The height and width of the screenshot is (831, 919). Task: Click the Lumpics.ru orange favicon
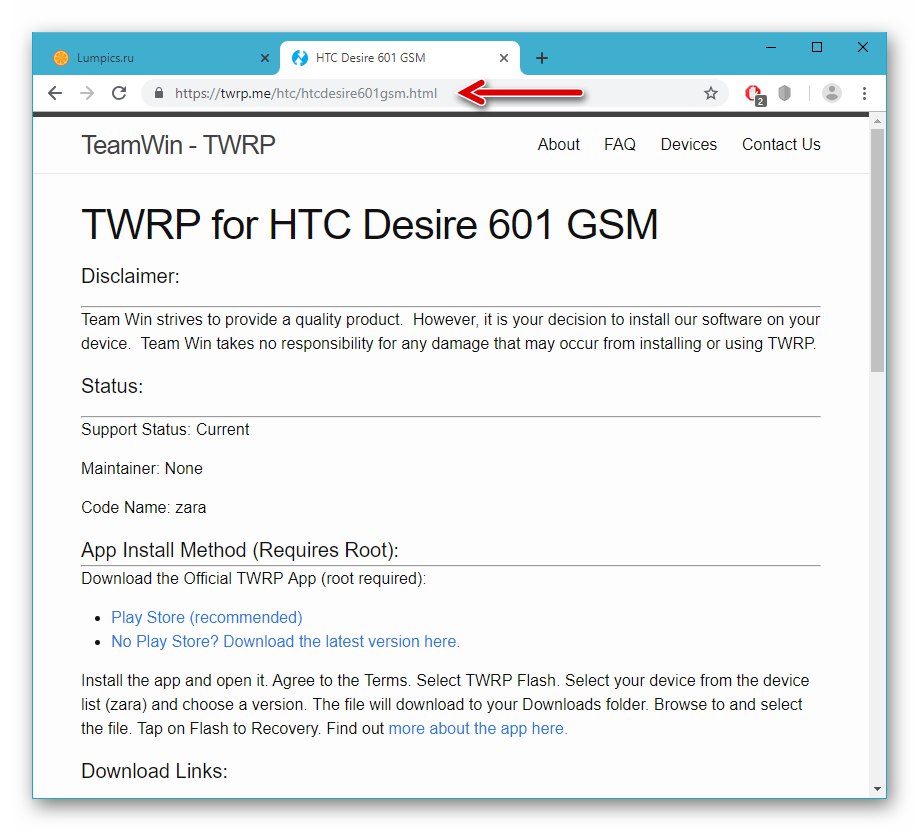pyautogui.click(x=61, y=58)
